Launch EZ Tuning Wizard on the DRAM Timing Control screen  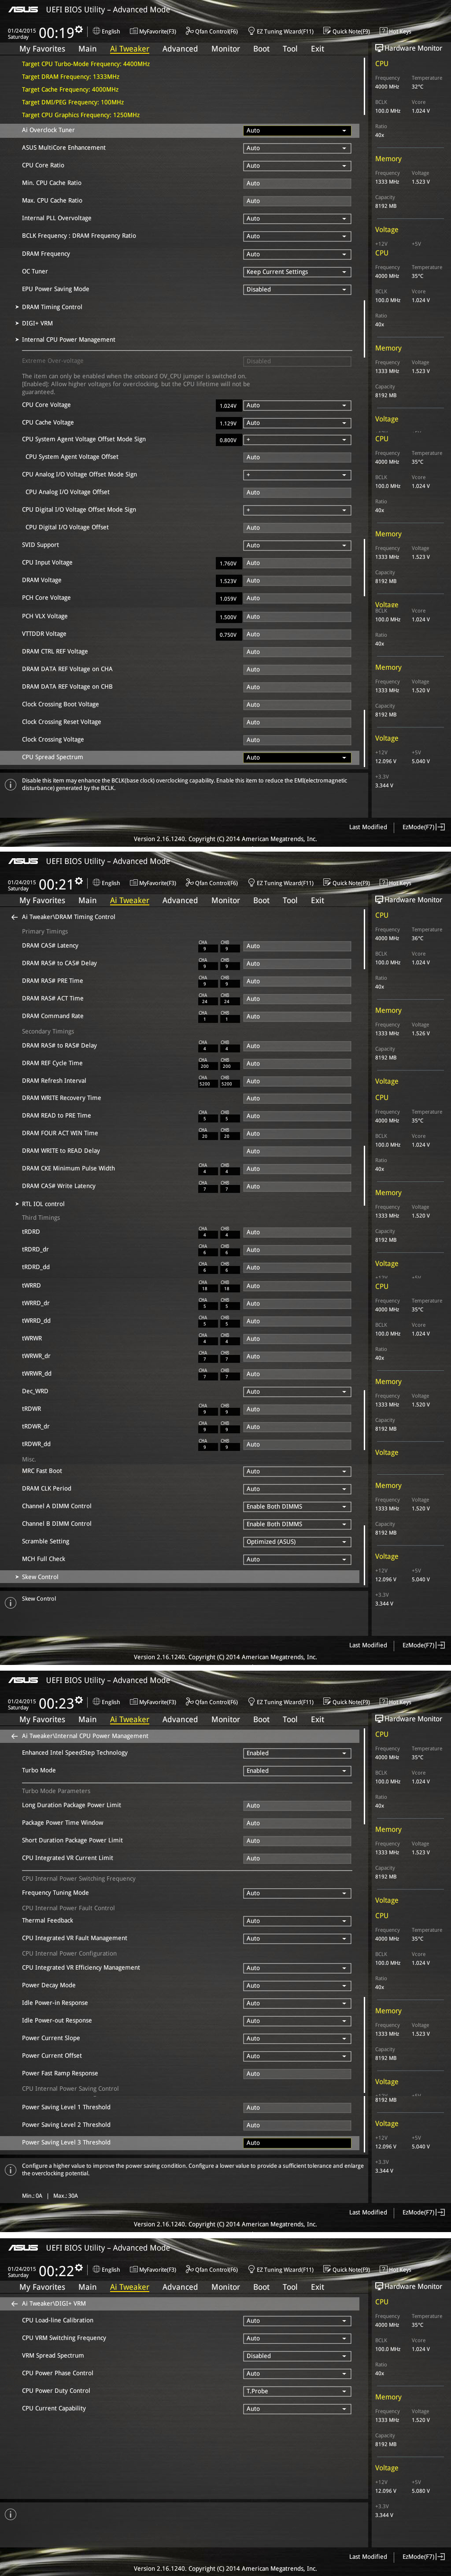click(280, 883)
